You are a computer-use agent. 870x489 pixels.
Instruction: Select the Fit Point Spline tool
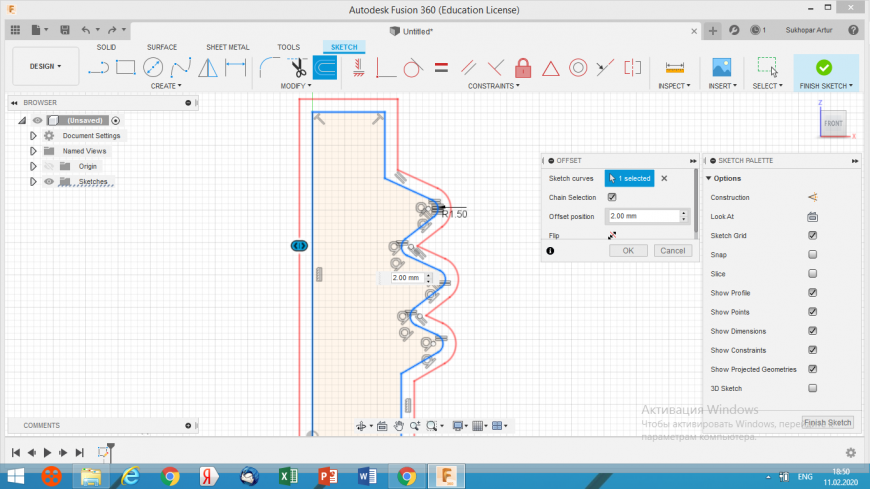point(181,68)
